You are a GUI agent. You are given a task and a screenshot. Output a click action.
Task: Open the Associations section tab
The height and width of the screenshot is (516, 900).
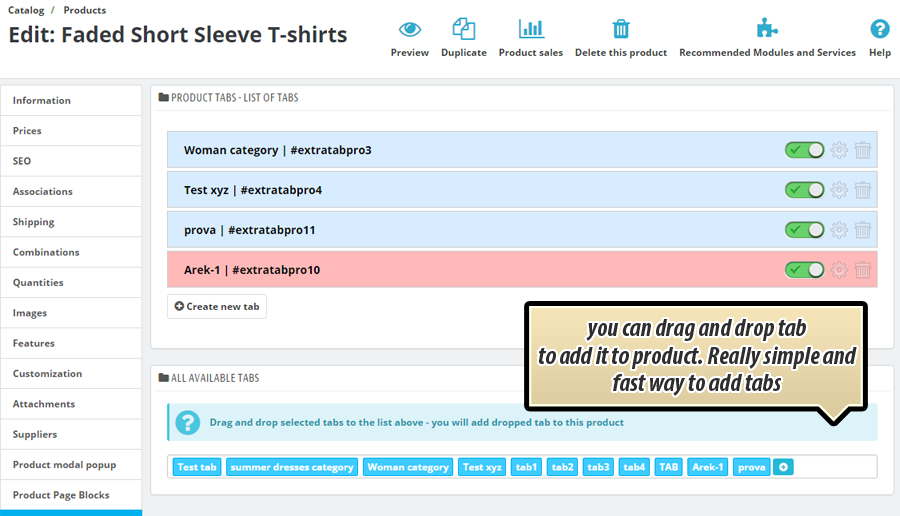(x=71, y=192)
